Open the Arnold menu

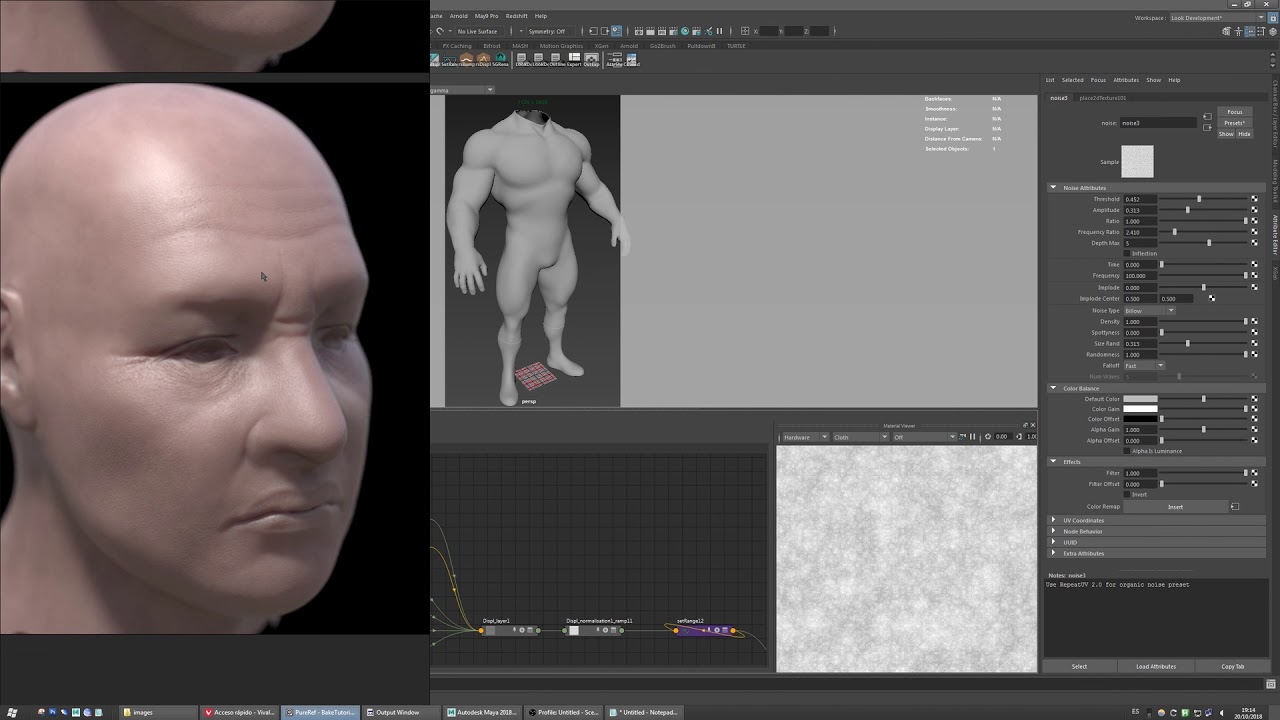458,16
